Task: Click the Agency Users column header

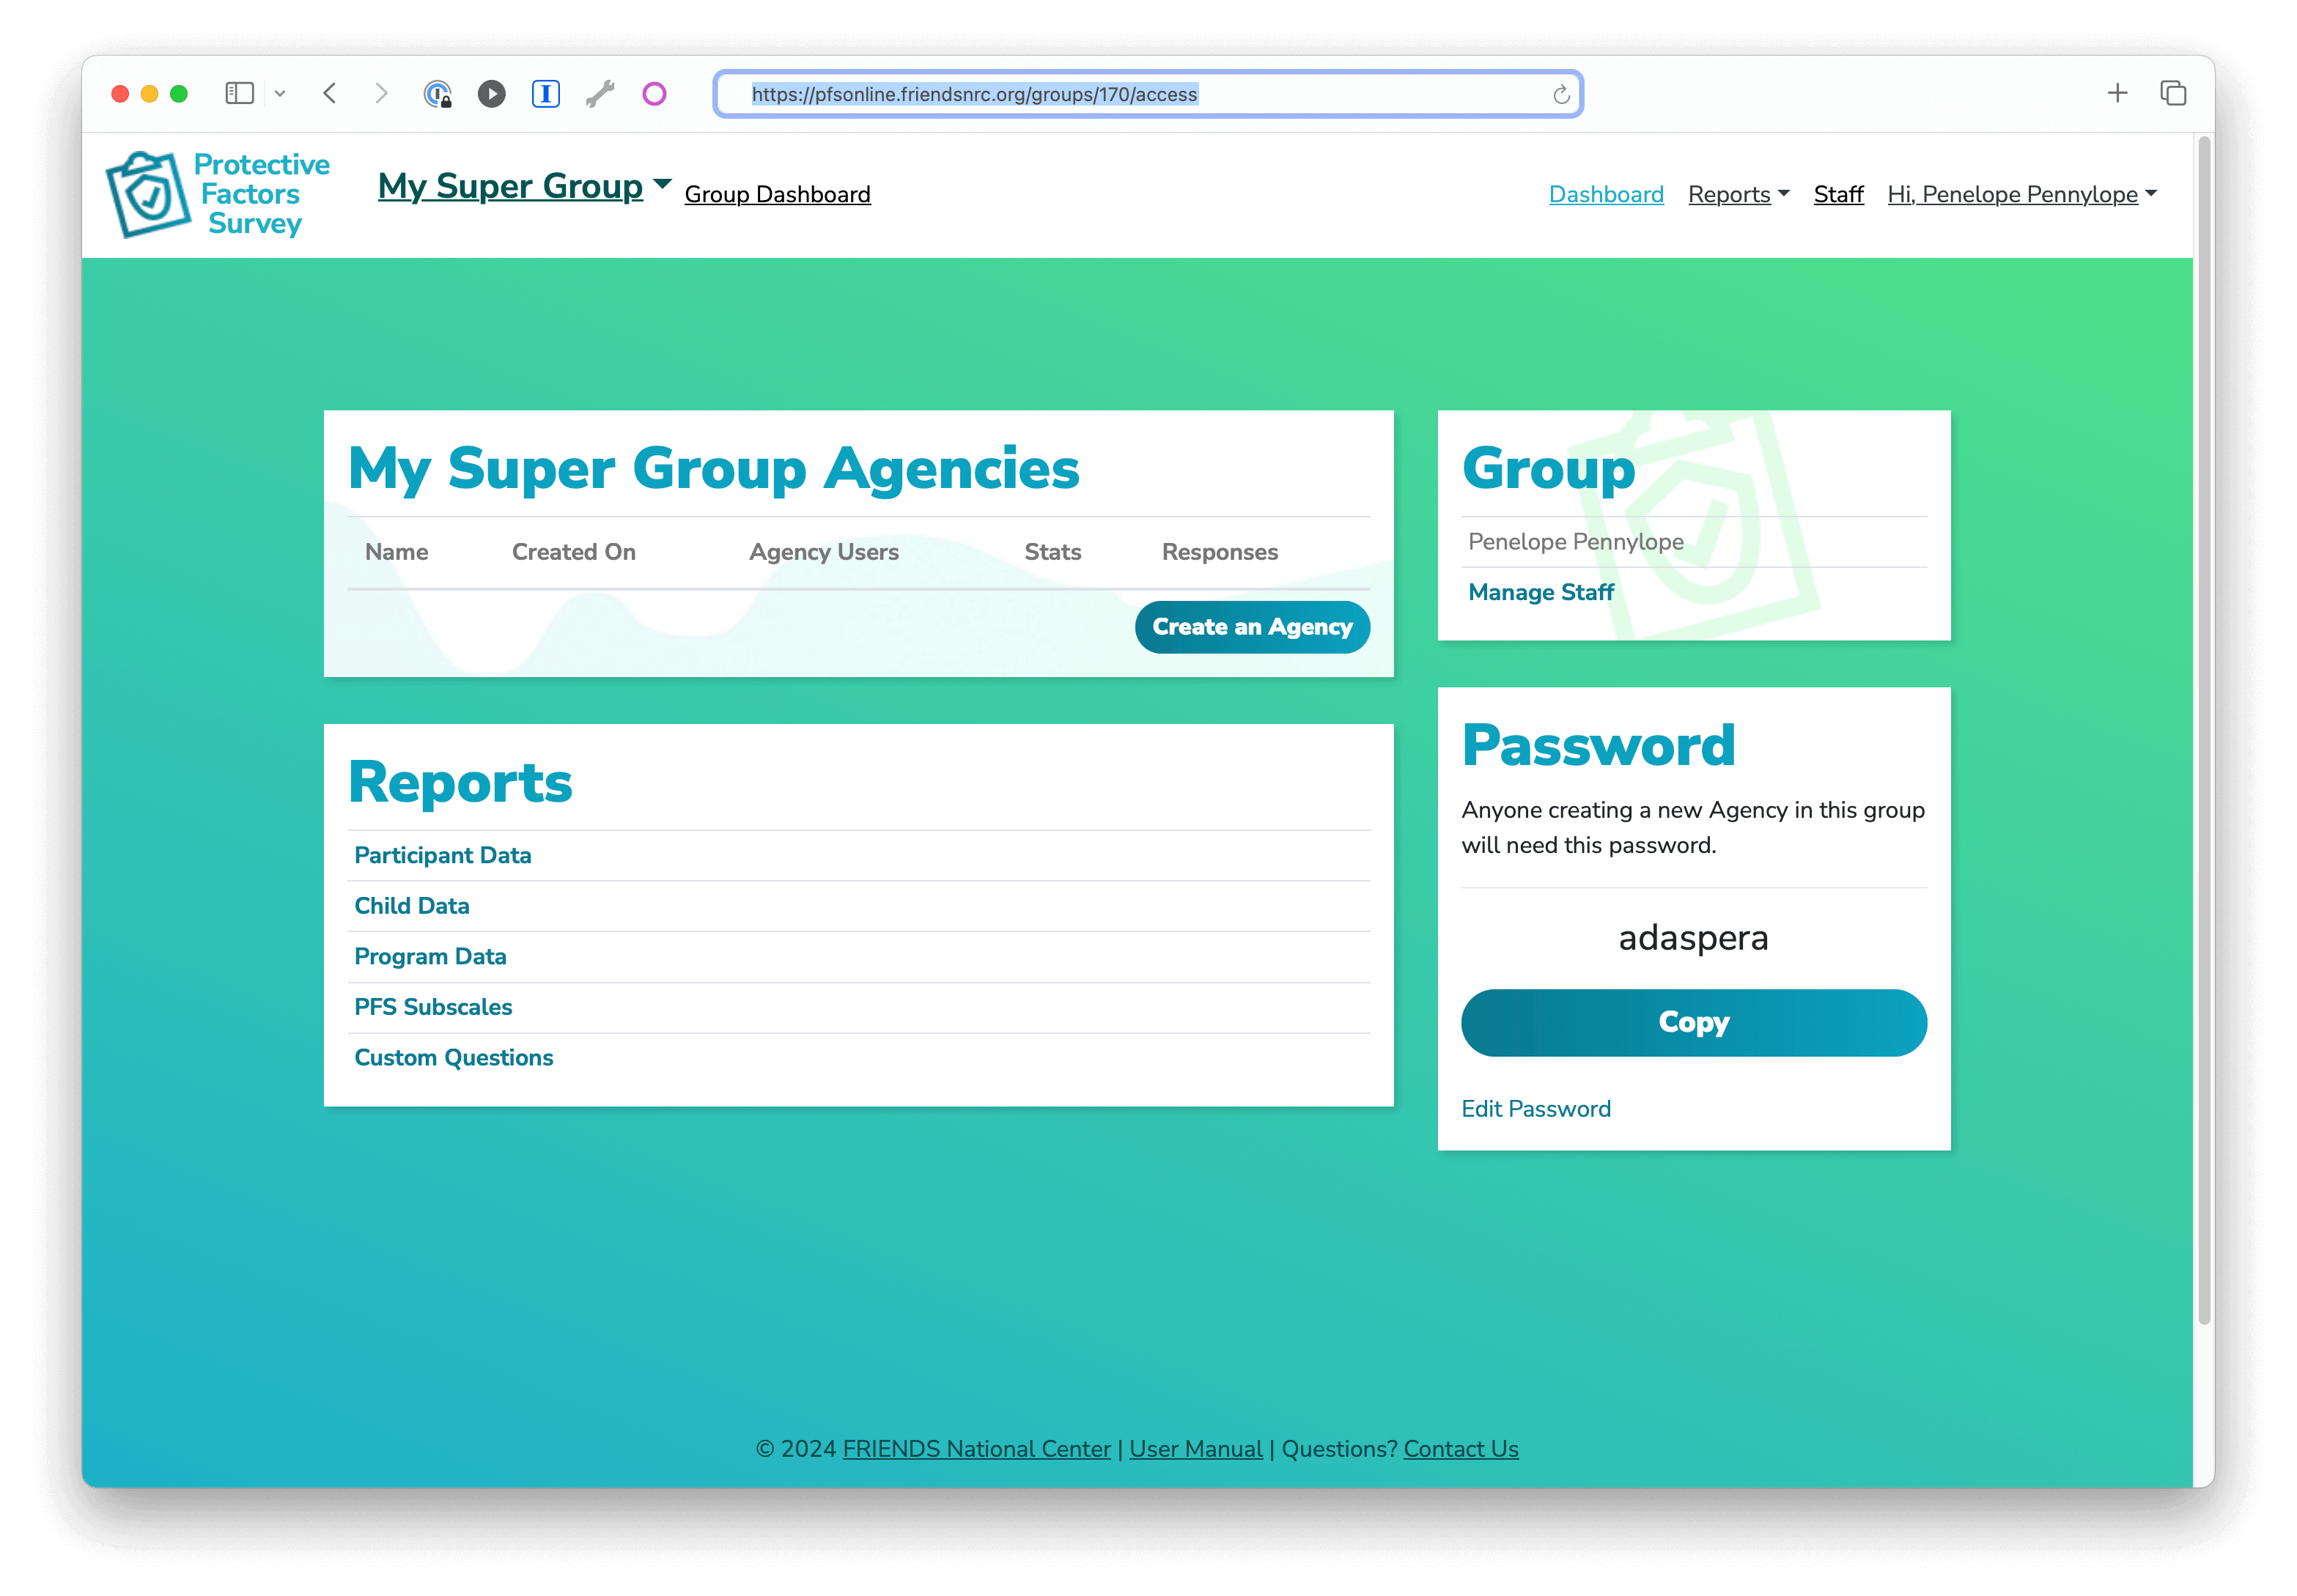Action: click(x=823, y=552)
